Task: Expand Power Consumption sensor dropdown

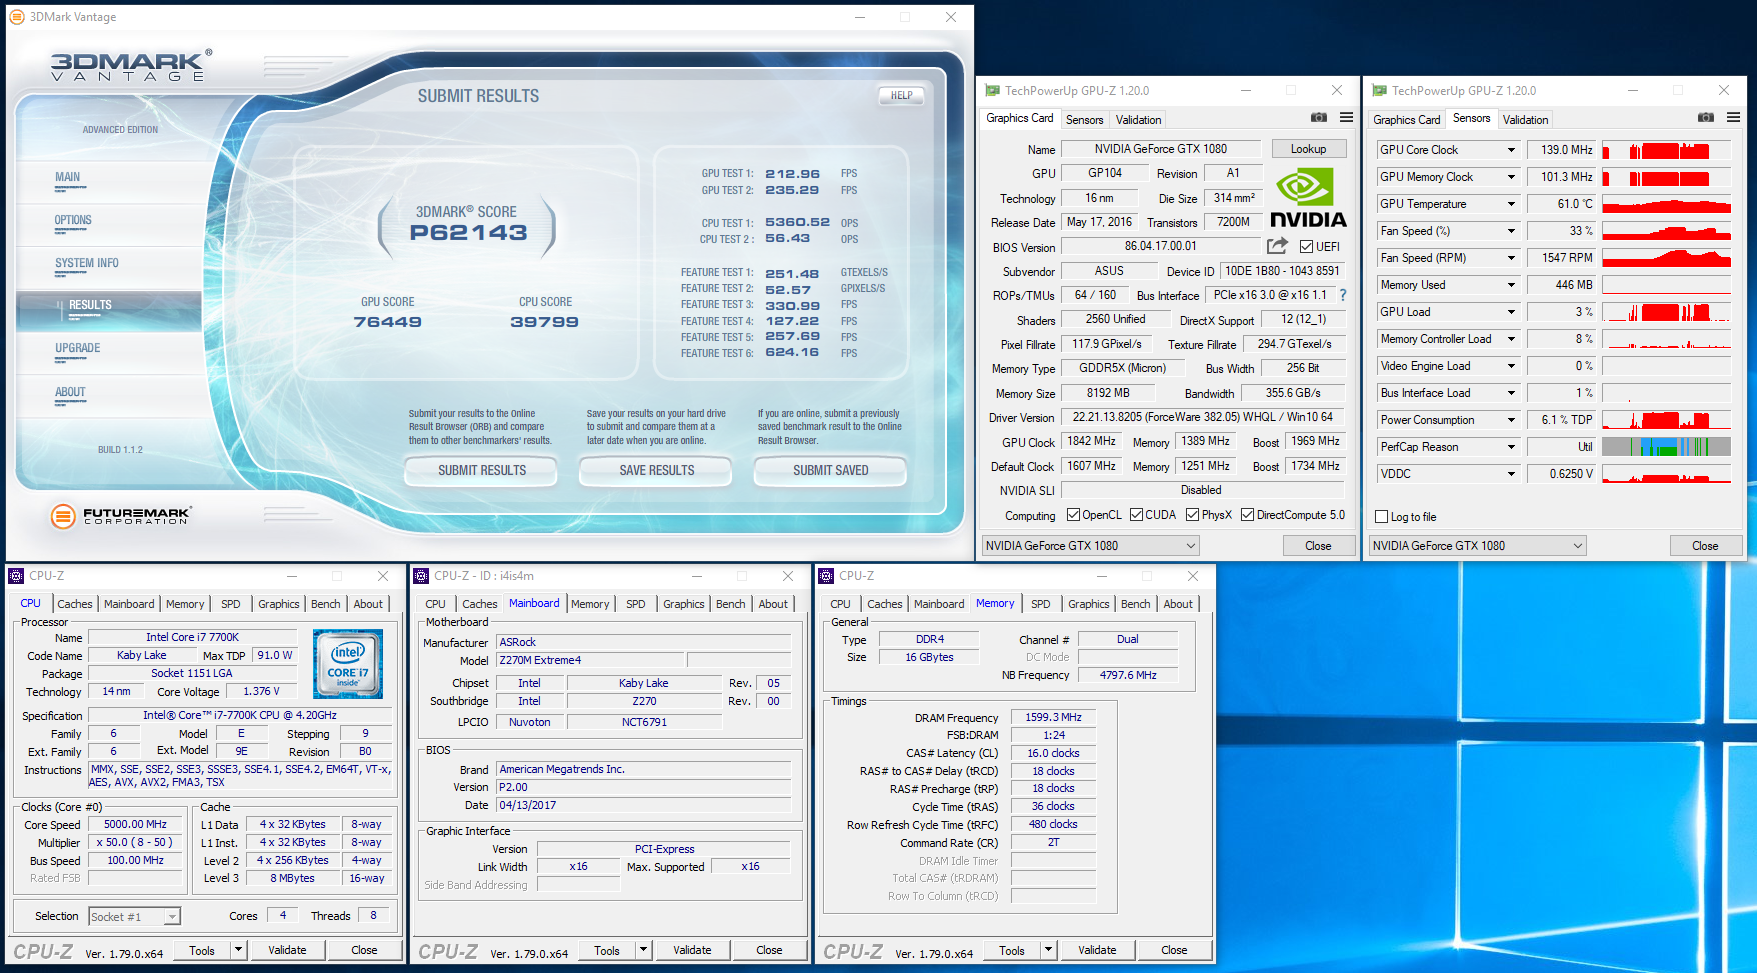Action: [1511, 420]
